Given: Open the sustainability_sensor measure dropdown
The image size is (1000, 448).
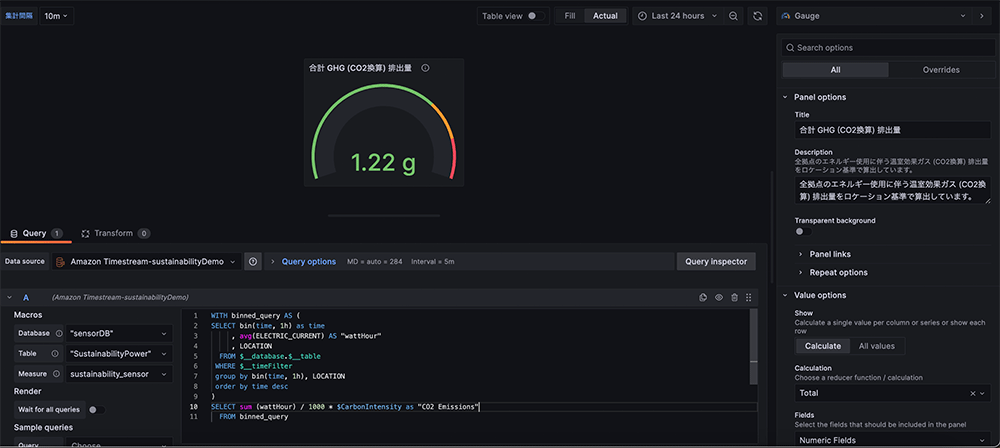Looking at the screenshot, I should point(119,374).
